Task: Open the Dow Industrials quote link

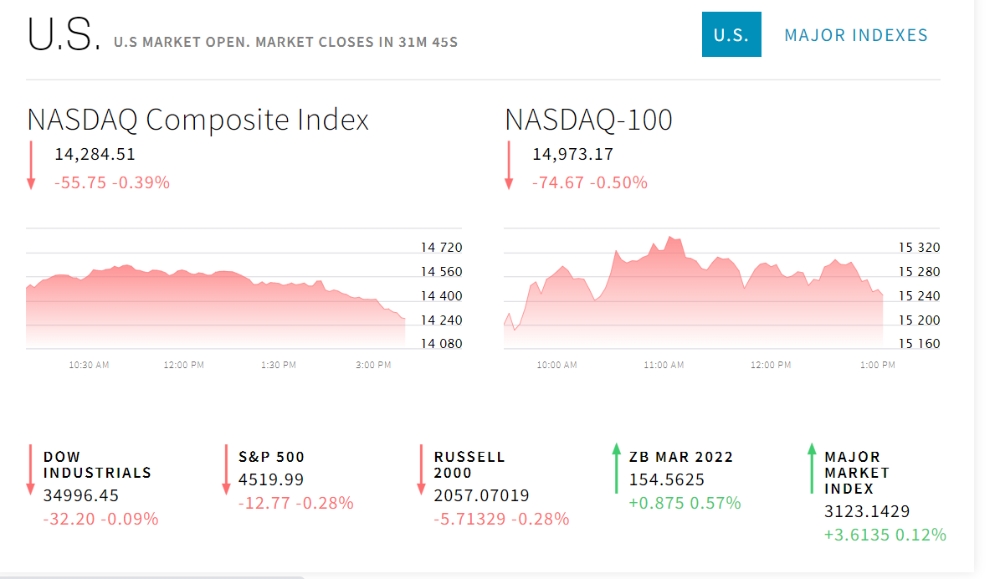Action: 97,465
